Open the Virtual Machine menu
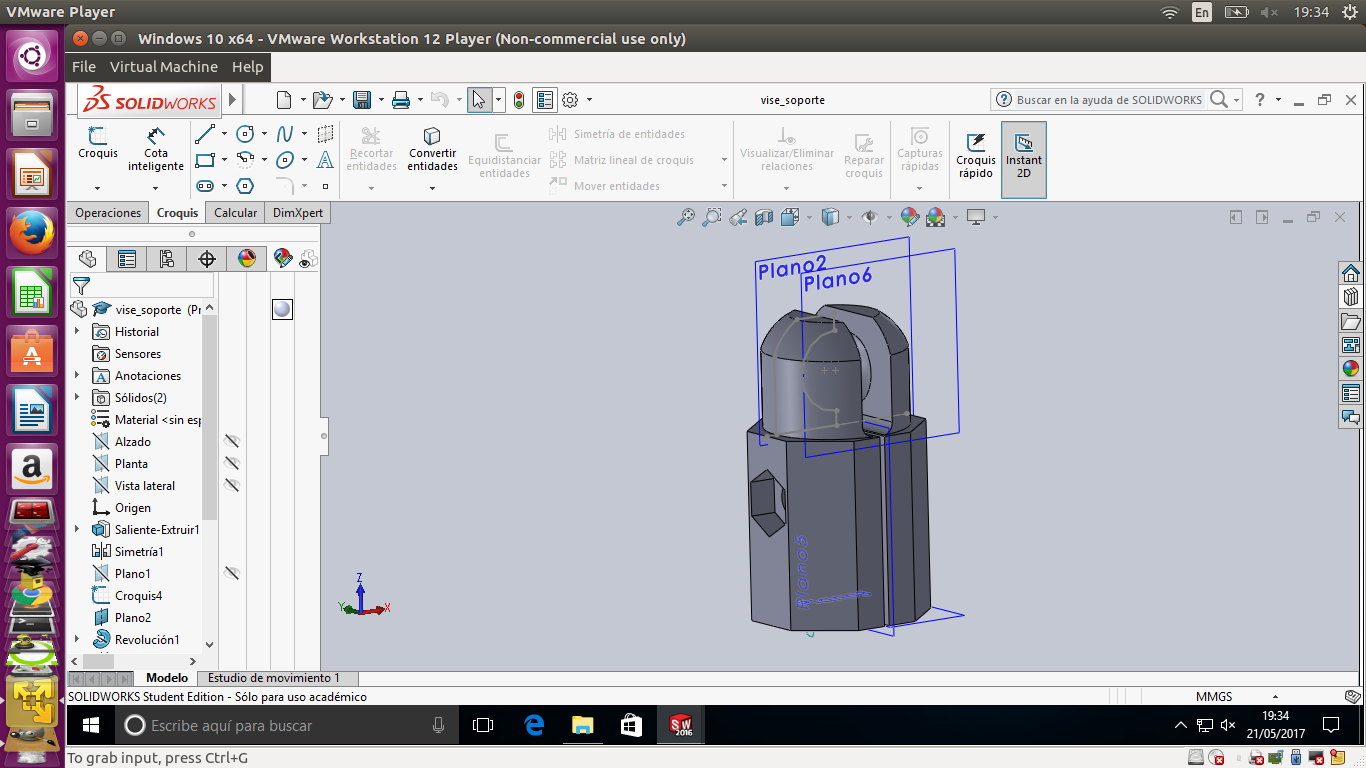Screen dimensions: 1366x768 click(x=163, y=67)
